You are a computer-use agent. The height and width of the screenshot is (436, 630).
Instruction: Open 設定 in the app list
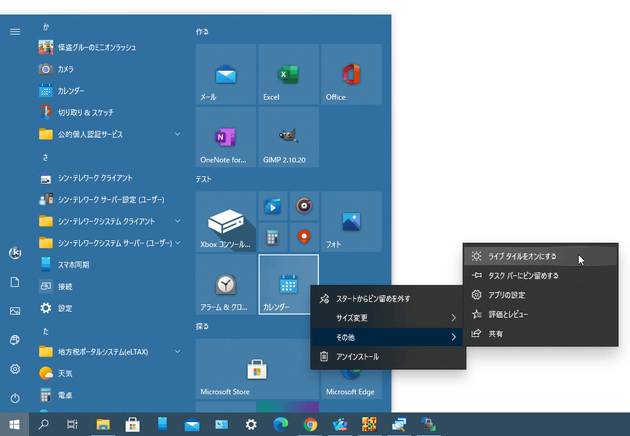click(109, 308)
